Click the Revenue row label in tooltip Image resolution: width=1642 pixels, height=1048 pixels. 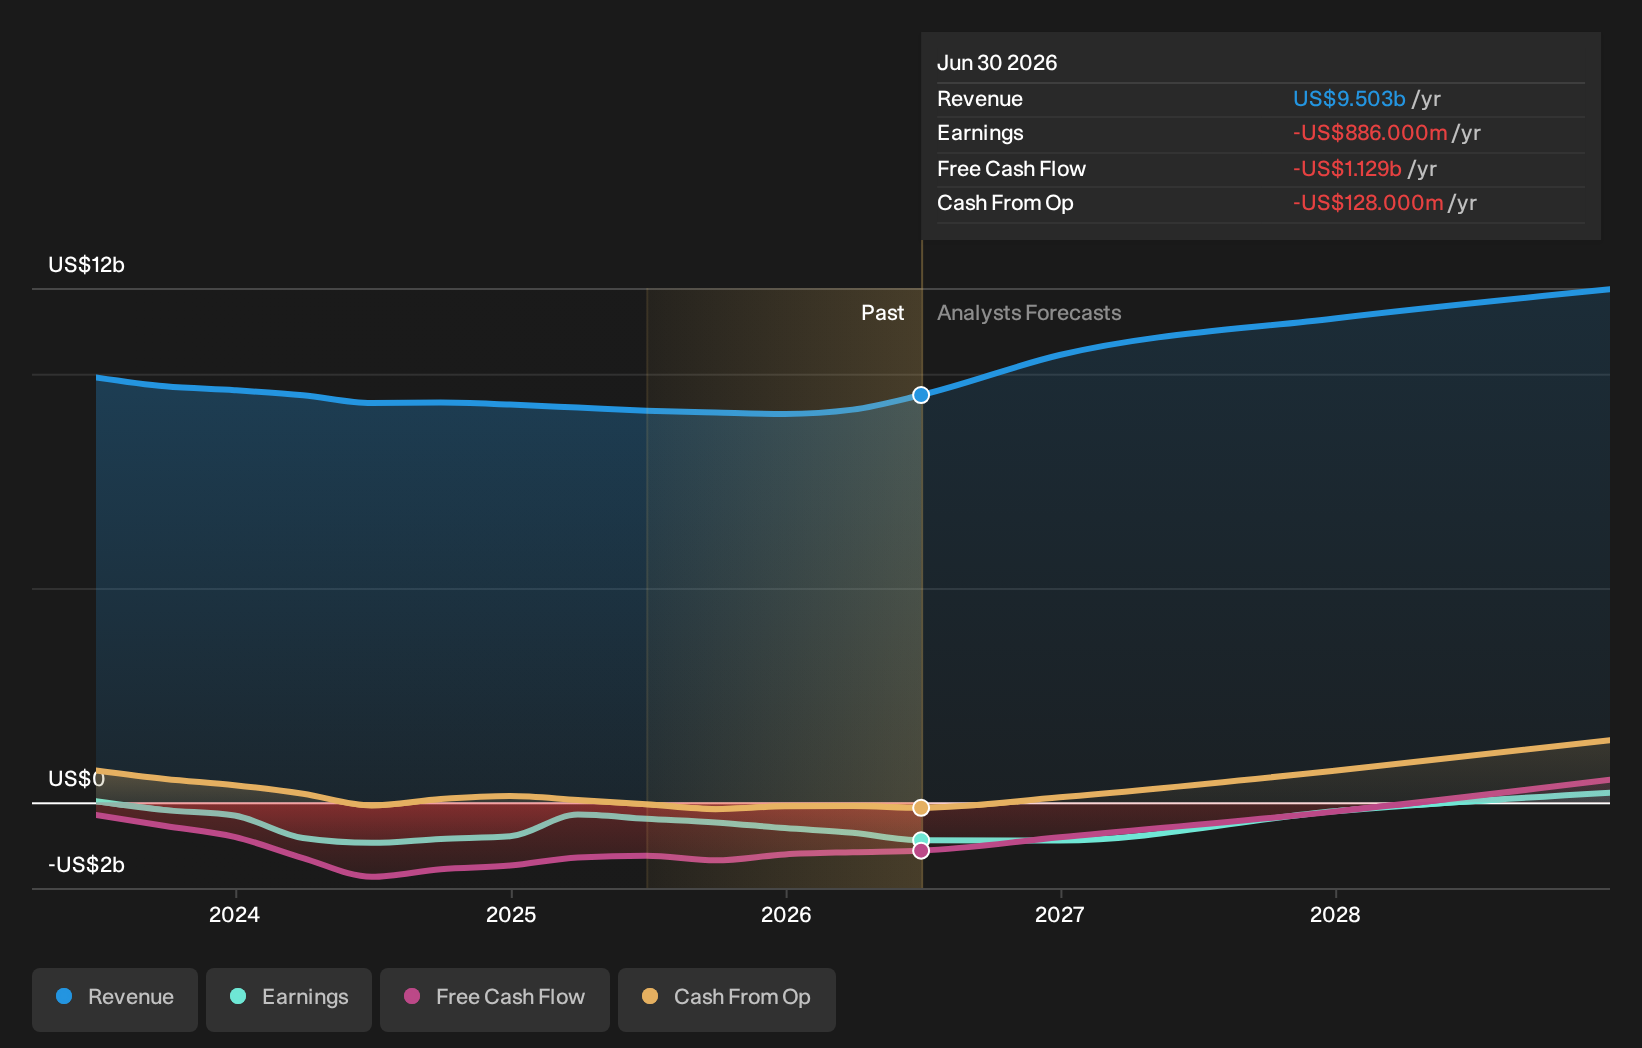point(980,99)
